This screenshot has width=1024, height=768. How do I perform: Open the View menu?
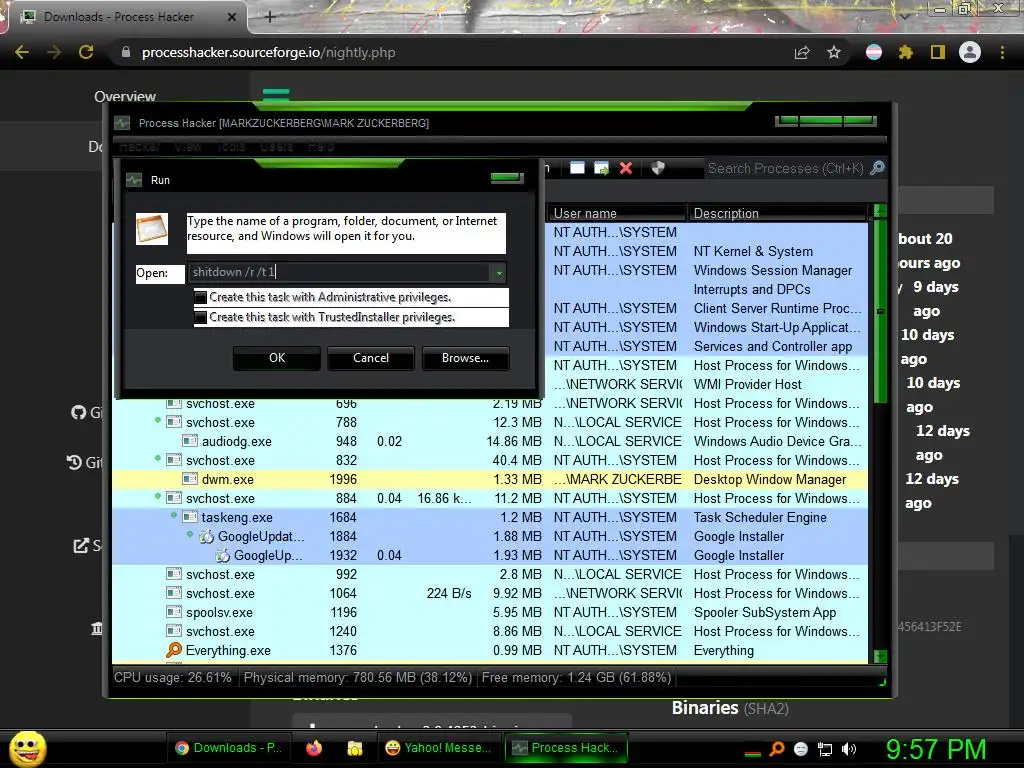(x=188, y=147)
